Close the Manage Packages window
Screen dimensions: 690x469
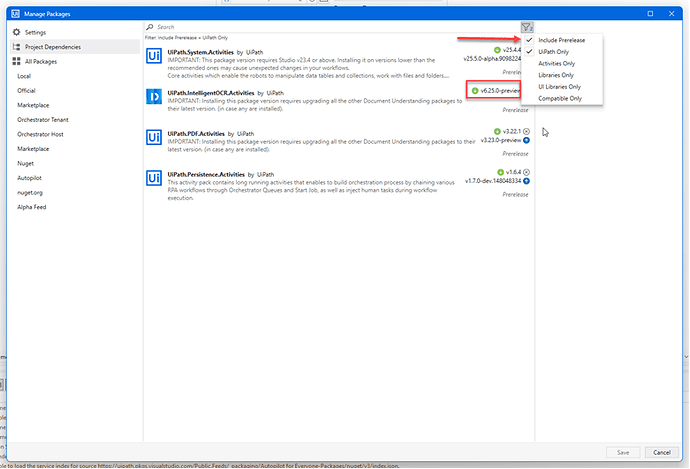pos(671,14)
